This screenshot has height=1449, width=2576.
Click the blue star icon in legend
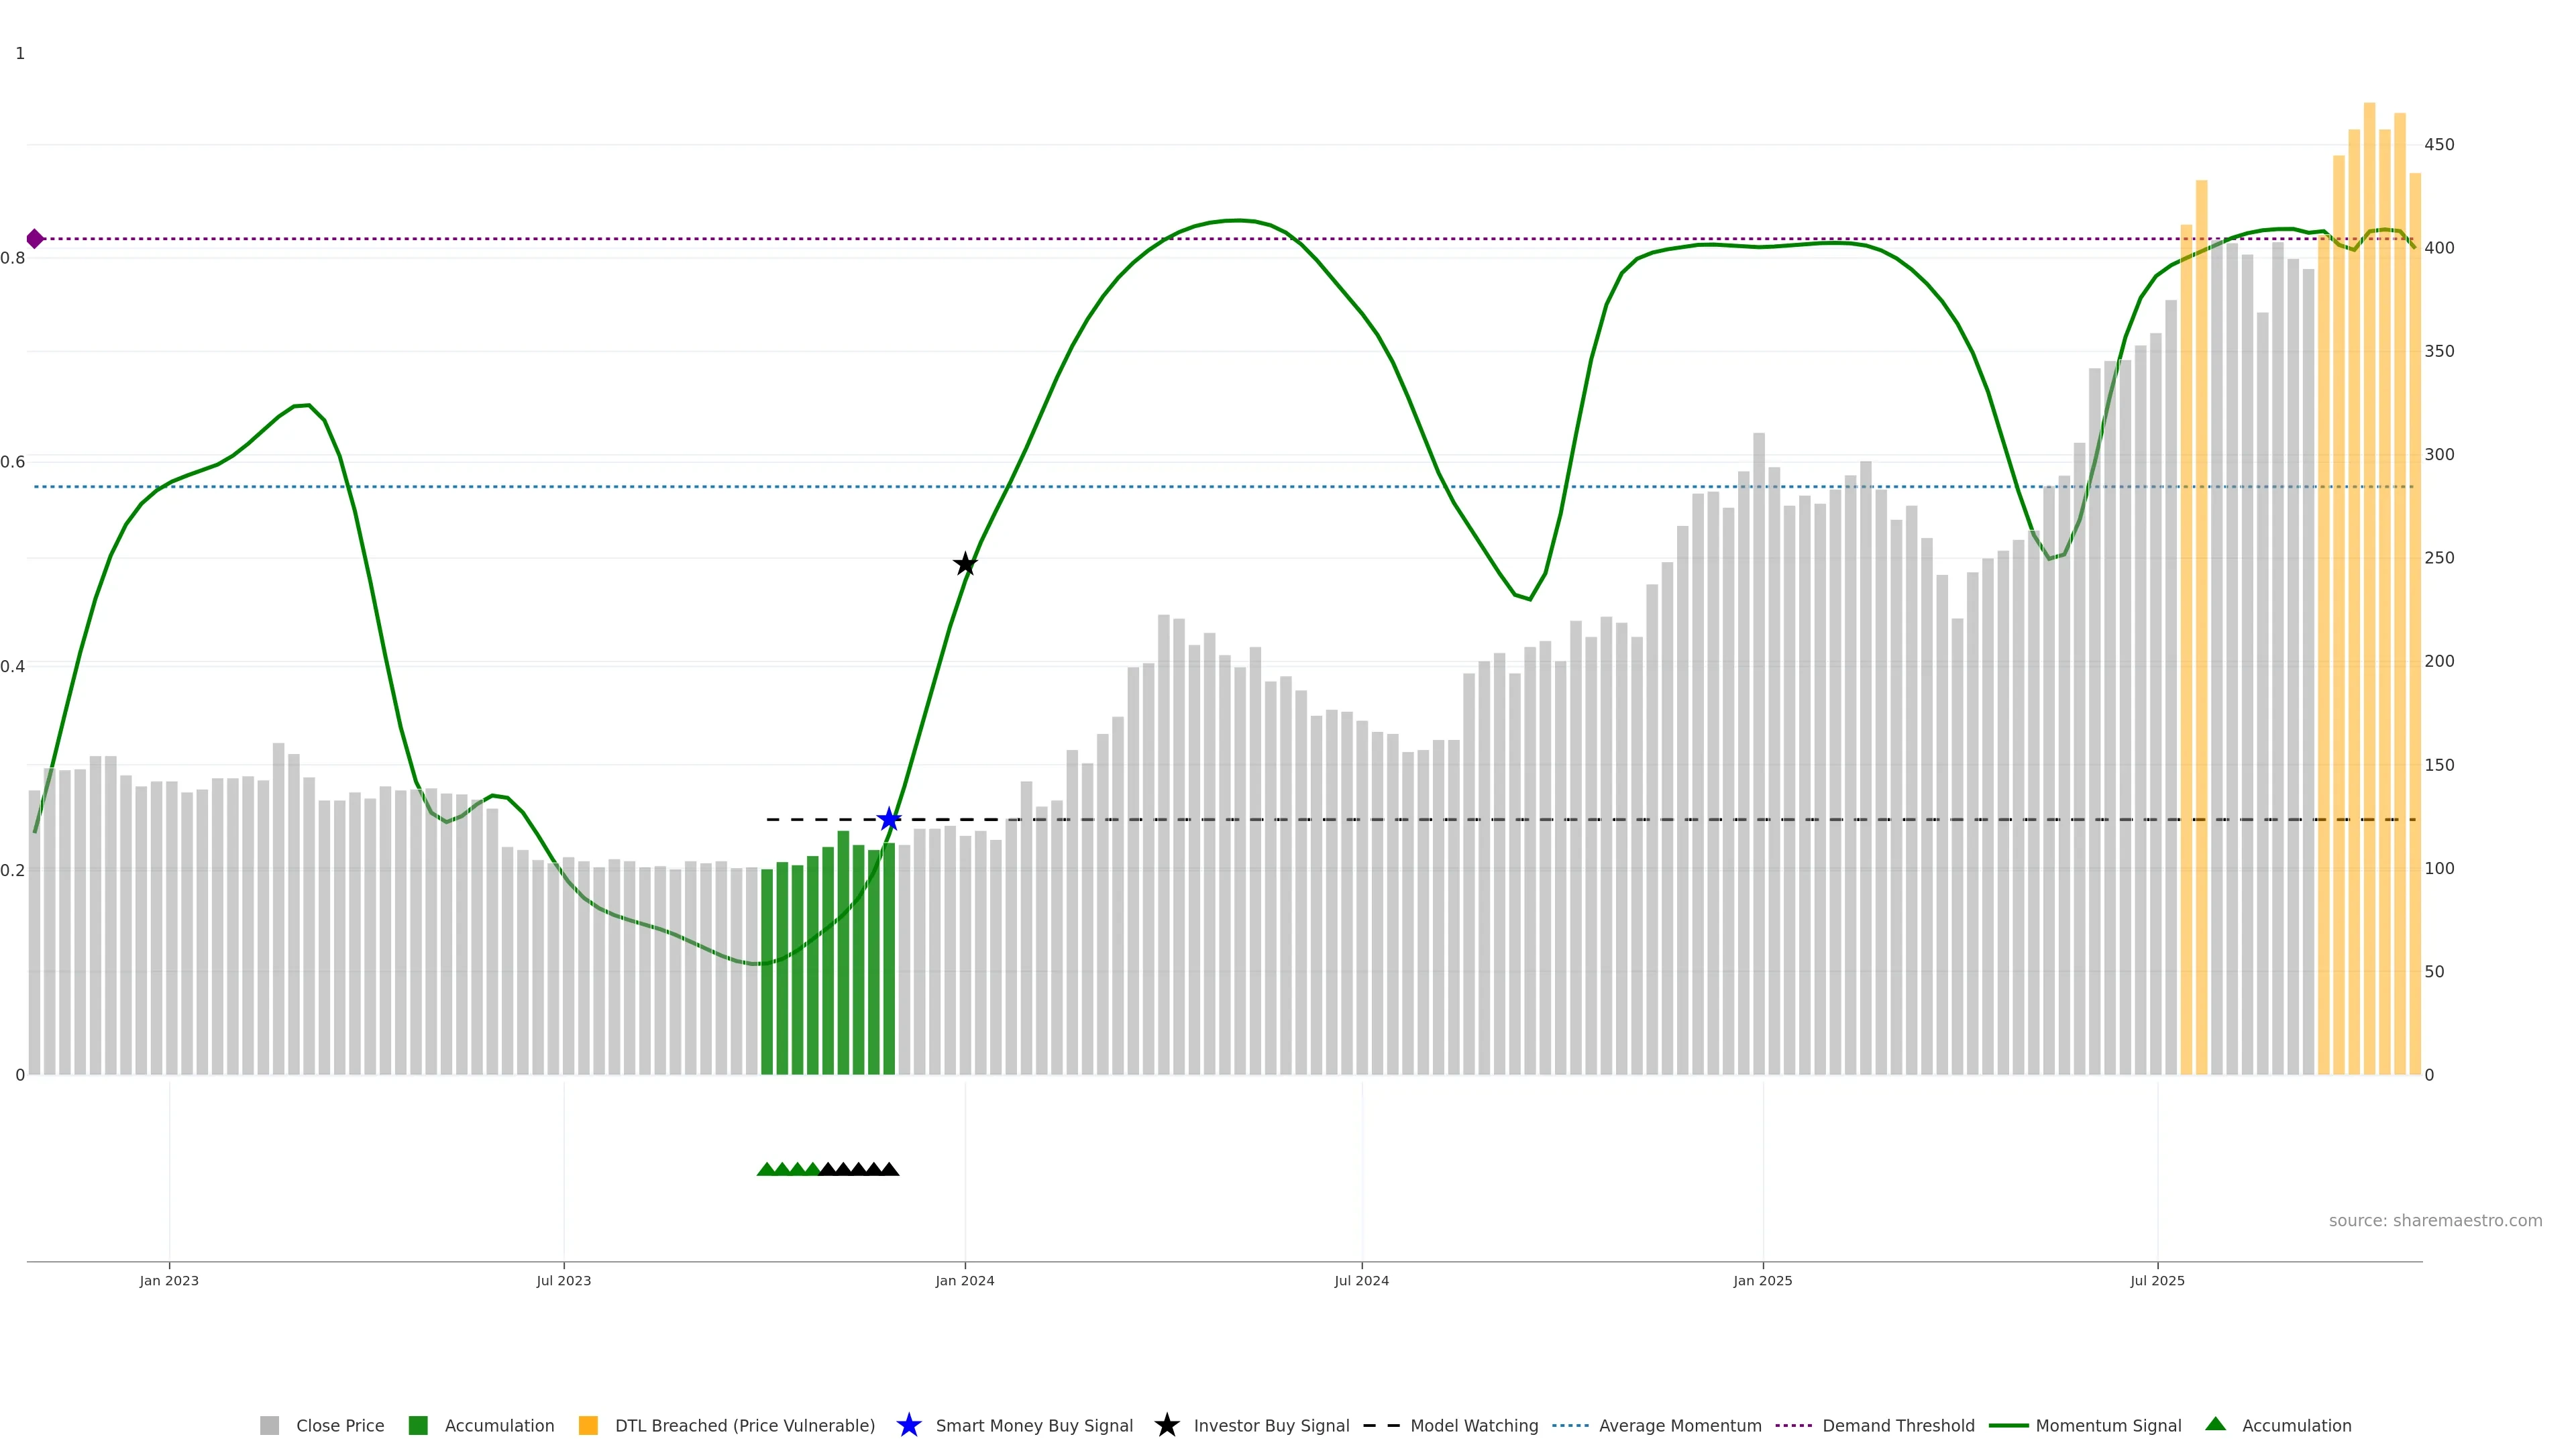pyautogui.click(x=908, y=1425)
